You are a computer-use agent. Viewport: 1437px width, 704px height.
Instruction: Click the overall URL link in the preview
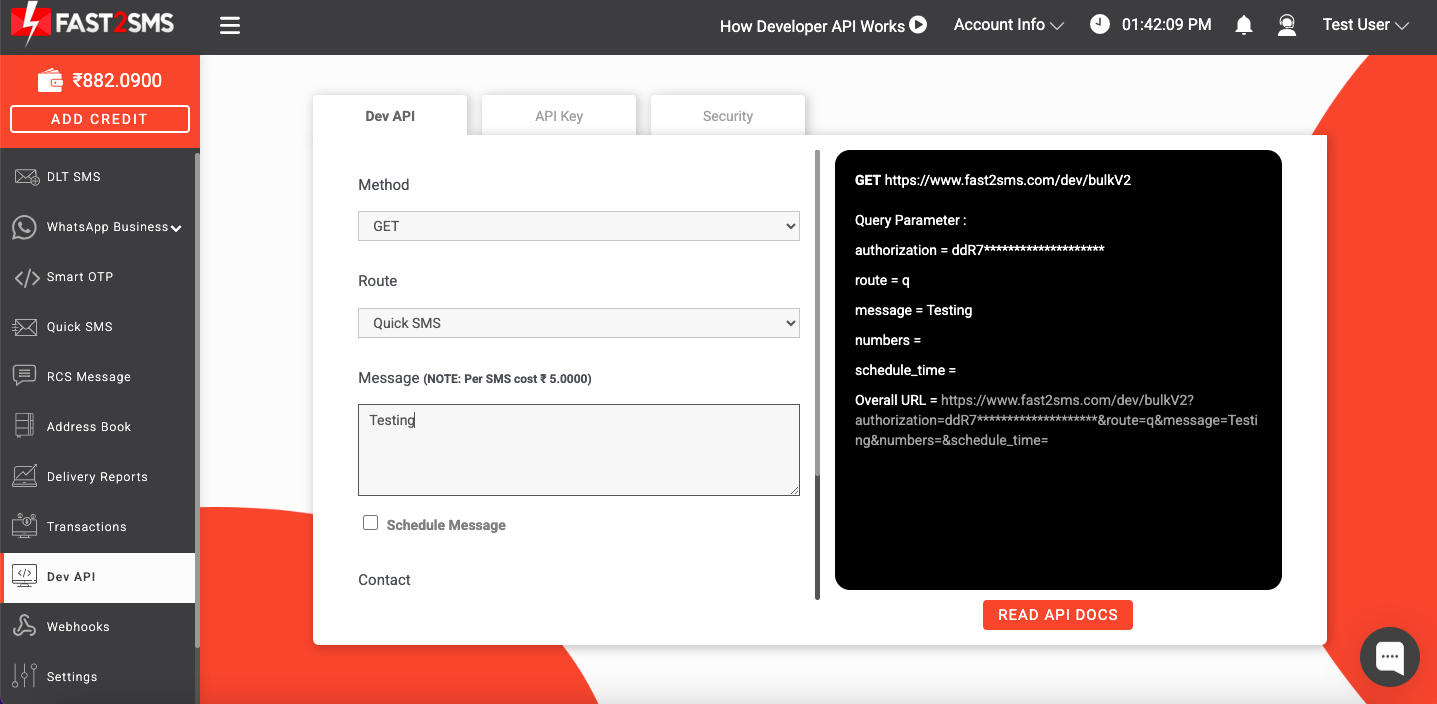(1056, 420)
